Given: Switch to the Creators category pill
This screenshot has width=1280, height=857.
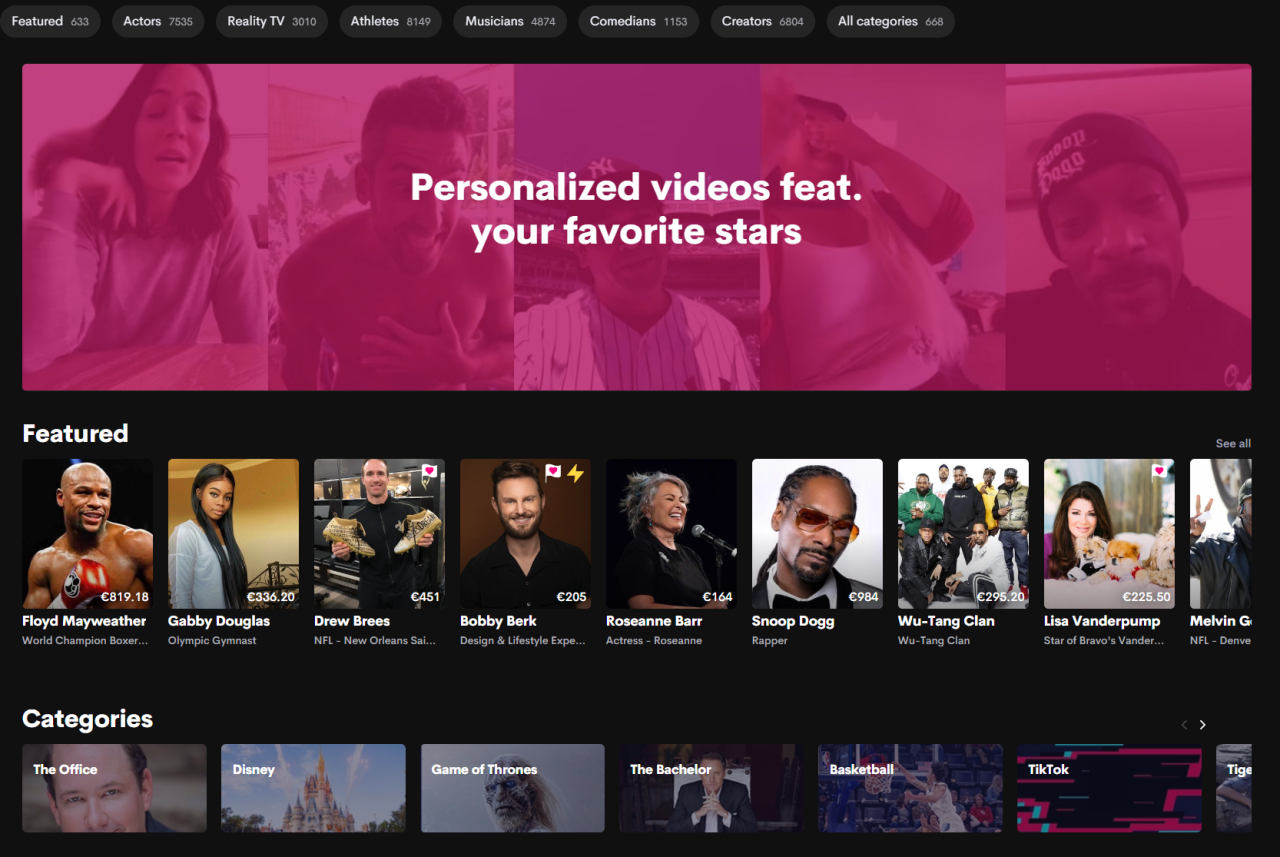Looking at the screenshot, I should (x=762, y=21).
